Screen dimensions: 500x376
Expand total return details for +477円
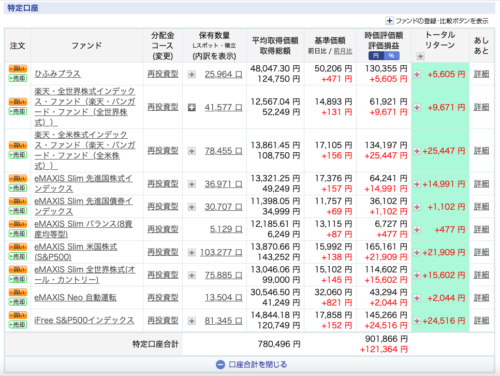click(417, 230)
